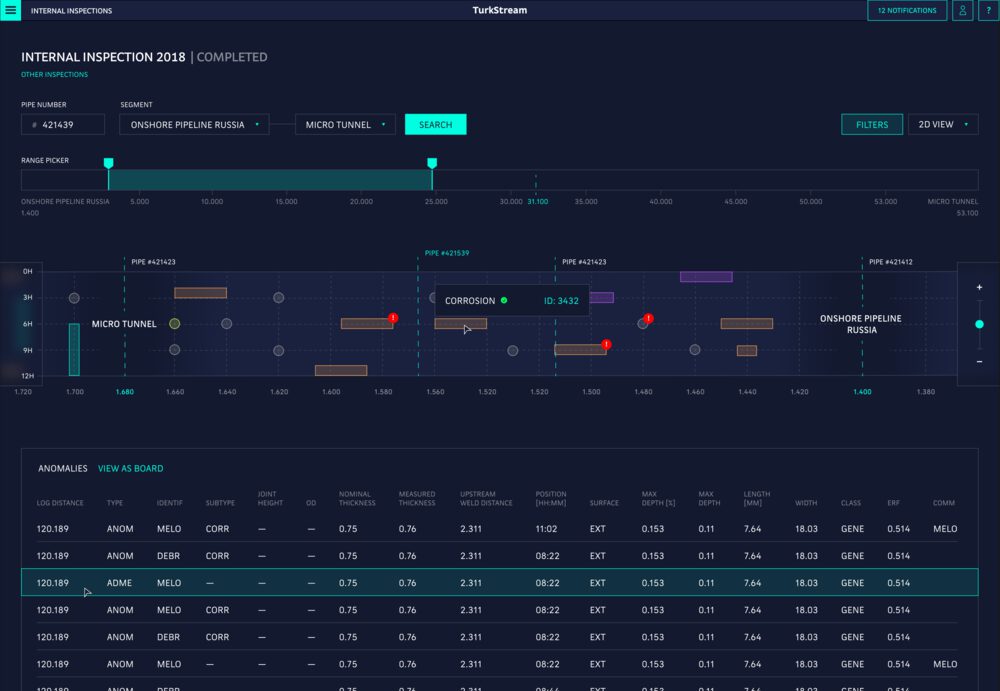
Task: Click the alert anomaly bar near 1.500
Action: click(580, 350)
